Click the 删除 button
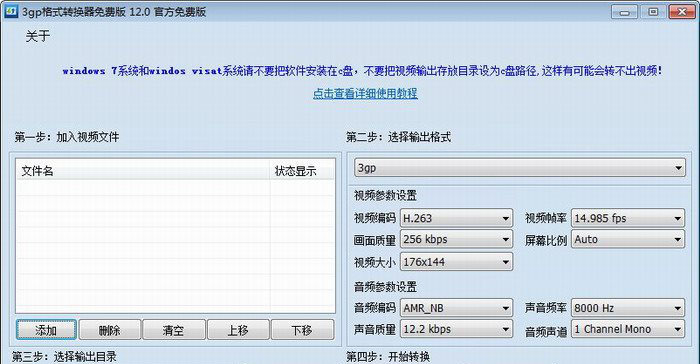The width and height of the screenshot is (700, 364). coord(110,330)
